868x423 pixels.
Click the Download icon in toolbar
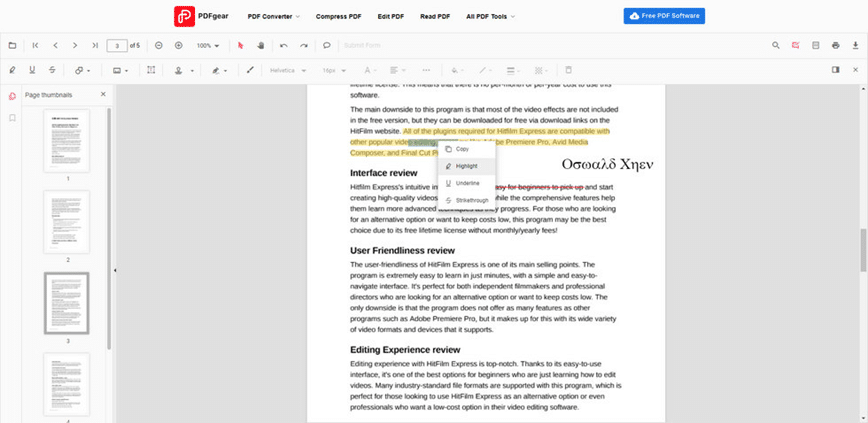click(x=856, y=45)
